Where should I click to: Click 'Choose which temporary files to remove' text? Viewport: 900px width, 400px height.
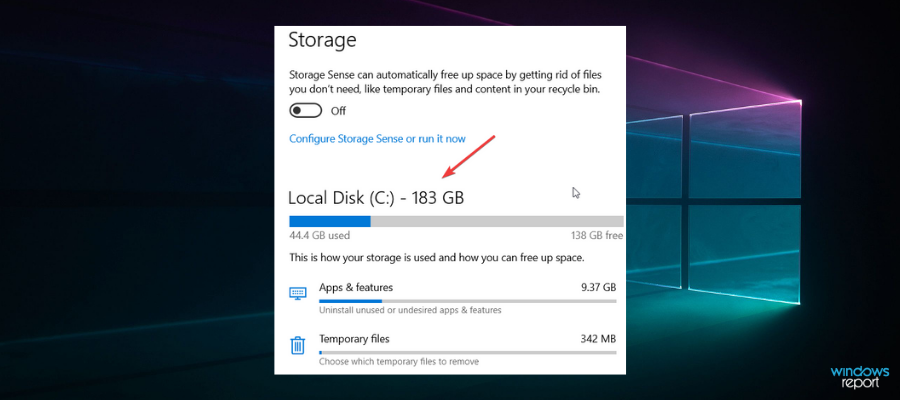coord(398,362)
